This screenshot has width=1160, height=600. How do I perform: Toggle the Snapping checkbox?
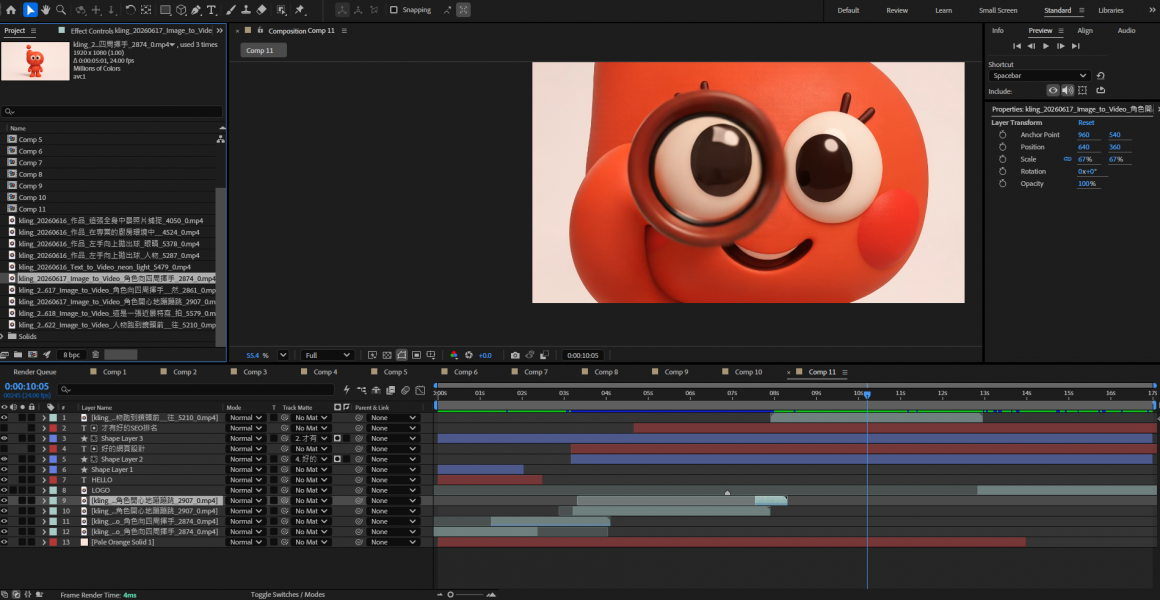coord(394,10)
